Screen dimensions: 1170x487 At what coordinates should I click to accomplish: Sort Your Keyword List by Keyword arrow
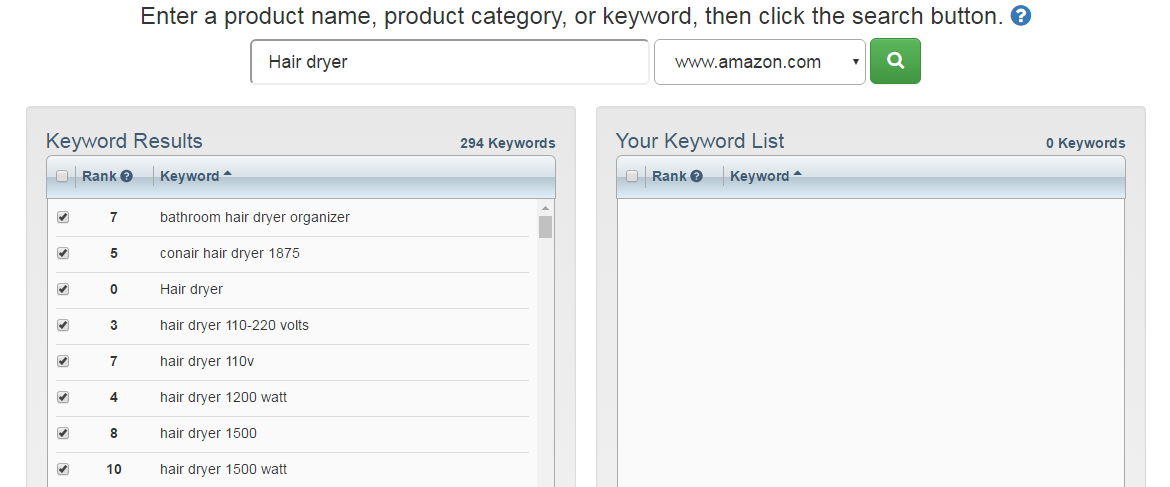point(798,175)
